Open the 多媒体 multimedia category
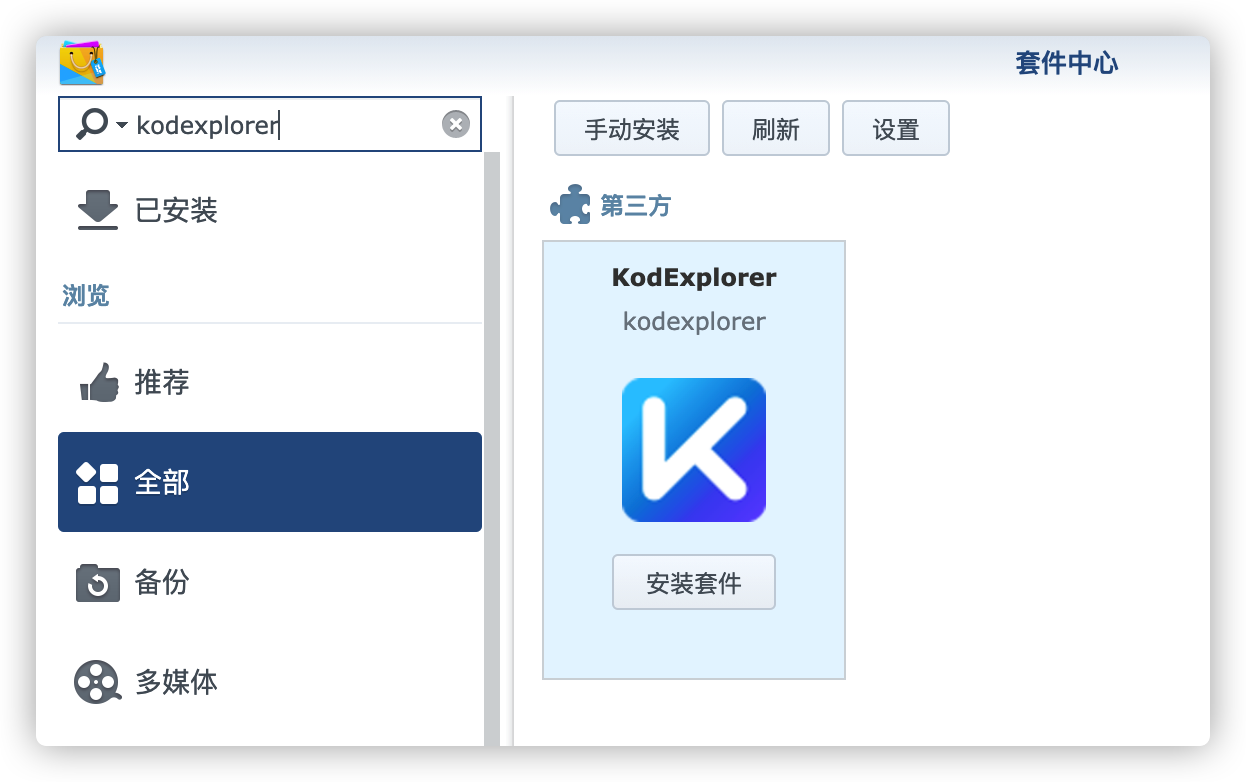This screenshot has height=782, width=1246. click(270, 682)
